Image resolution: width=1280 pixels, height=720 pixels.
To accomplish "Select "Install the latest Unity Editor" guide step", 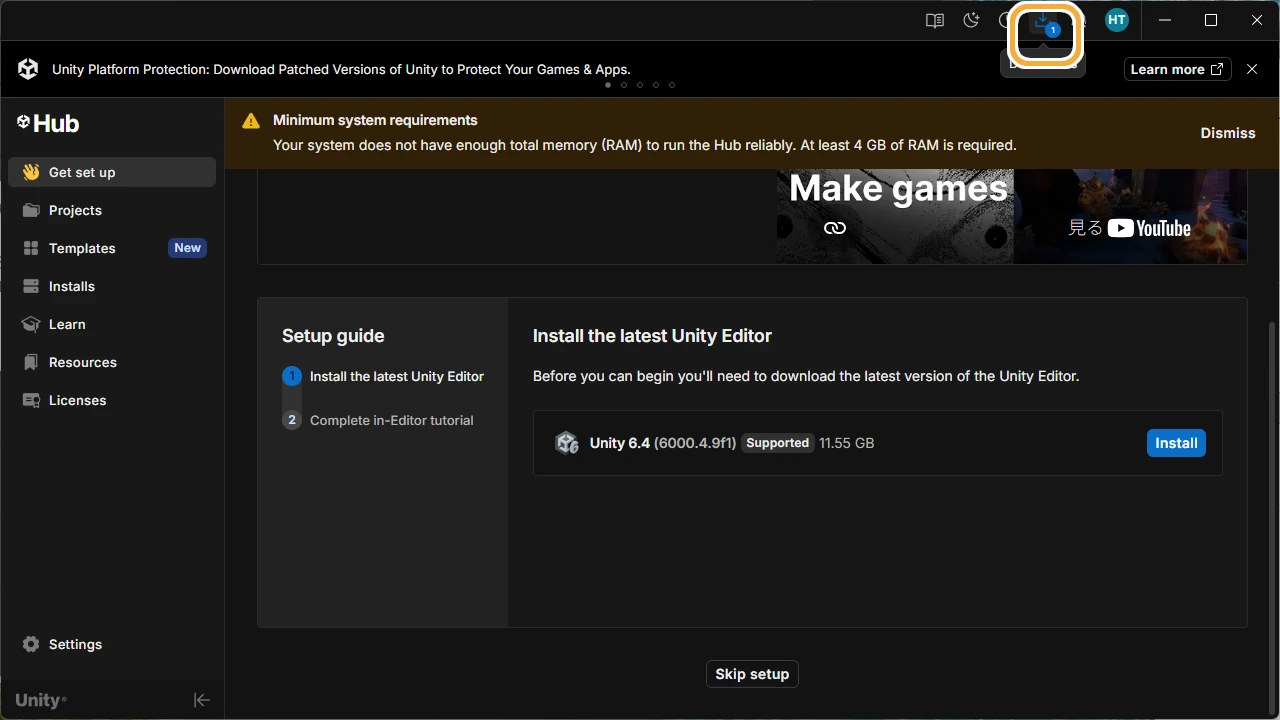I will (397, 376).
